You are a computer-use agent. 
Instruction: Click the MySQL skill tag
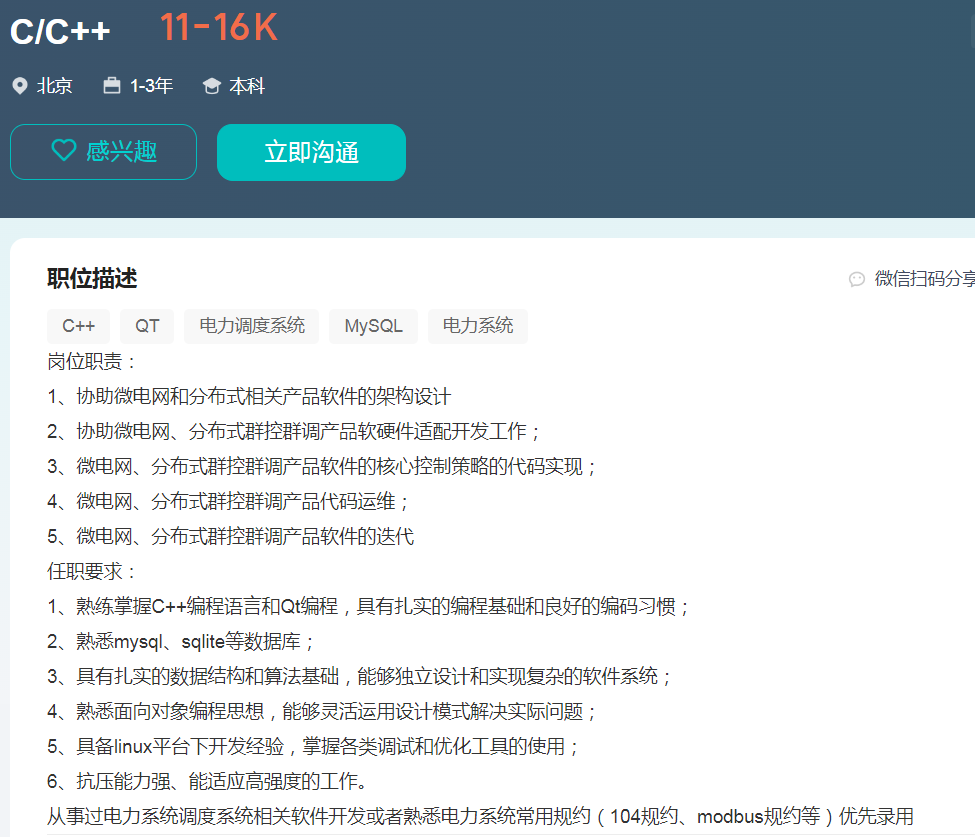tap(373, 326)
